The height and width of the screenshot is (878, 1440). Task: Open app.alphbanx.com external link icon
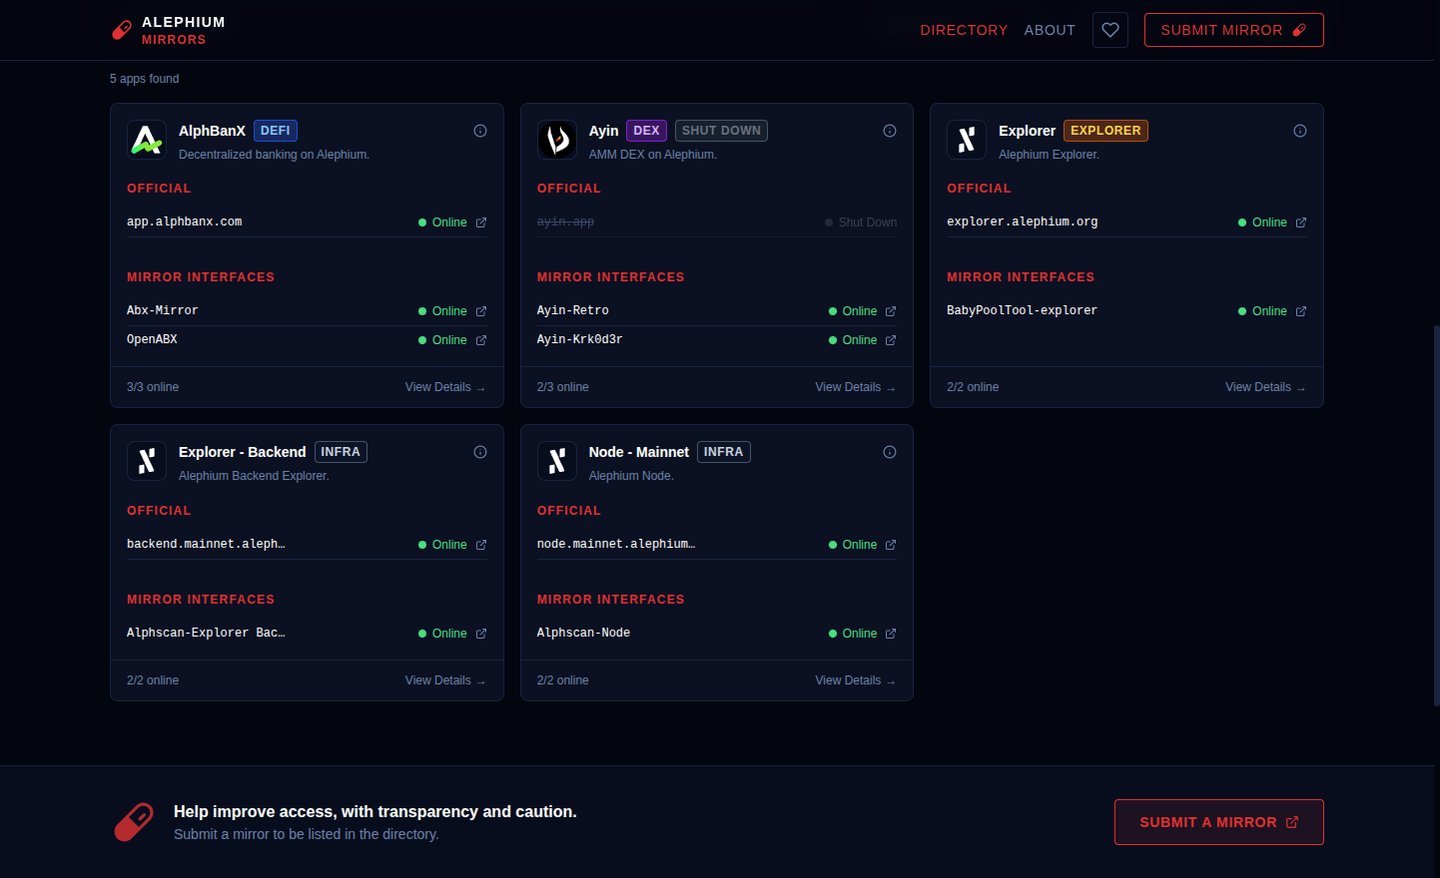[481, 222]
